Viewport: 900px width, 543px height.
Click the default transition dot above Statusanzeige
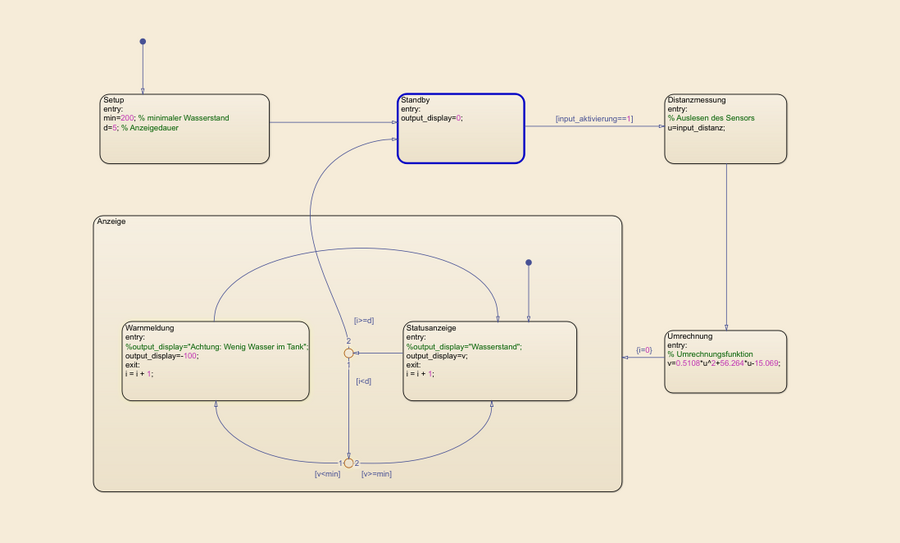point(529,263)
